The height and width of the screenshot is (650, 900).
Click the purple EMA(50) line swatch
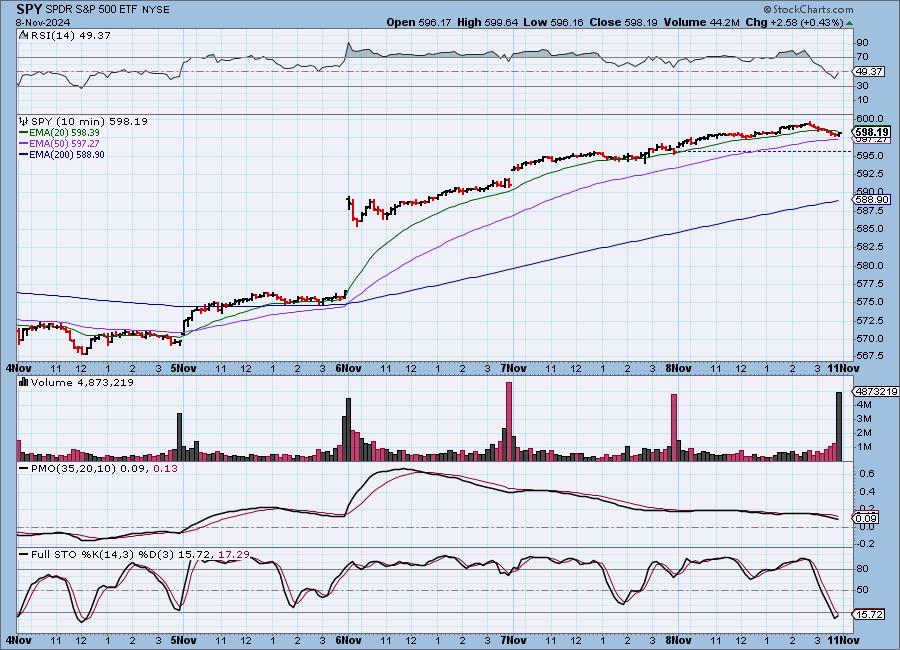point(24,144)
